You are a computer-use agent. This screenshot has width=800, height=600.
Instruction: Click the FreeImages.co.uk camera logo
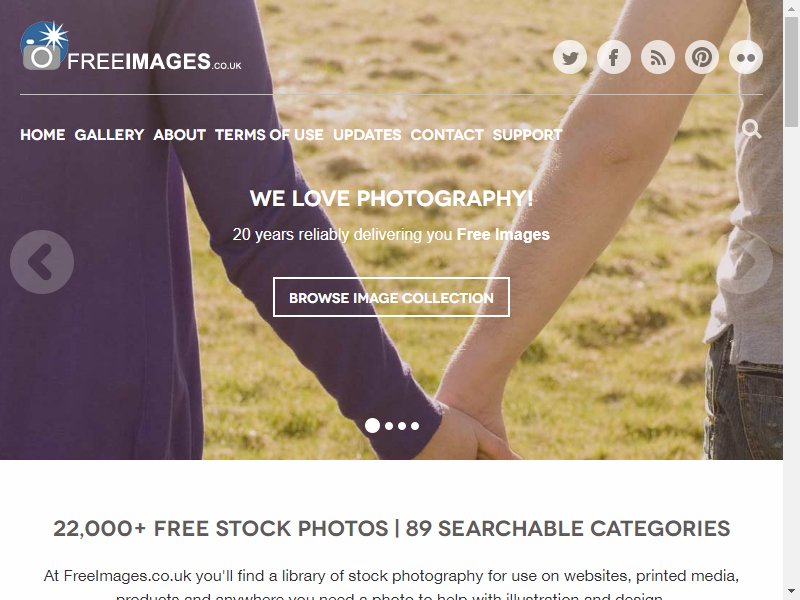131,46
